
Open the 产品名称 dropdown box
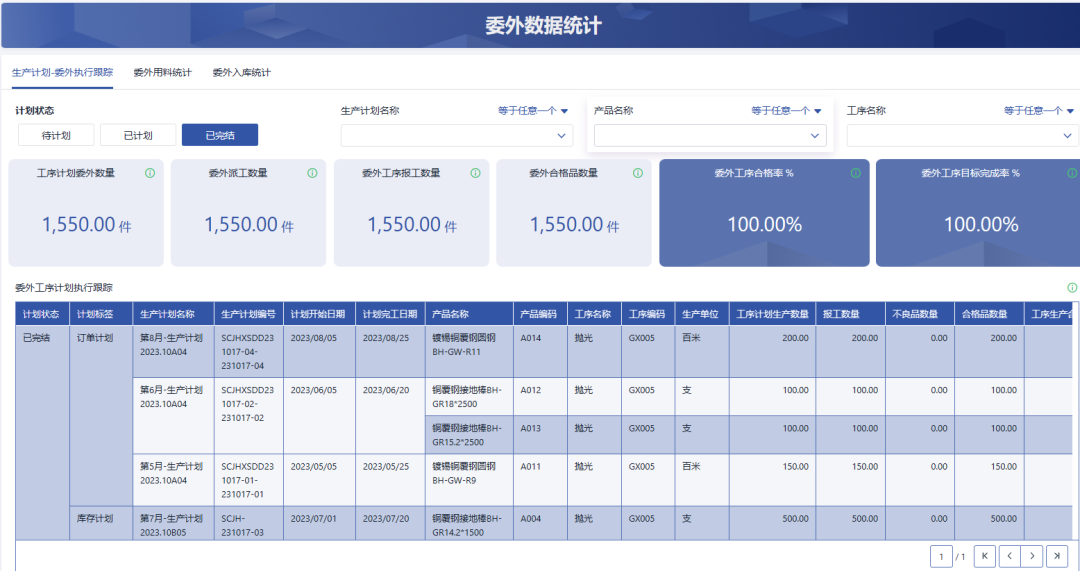point(710,135)
